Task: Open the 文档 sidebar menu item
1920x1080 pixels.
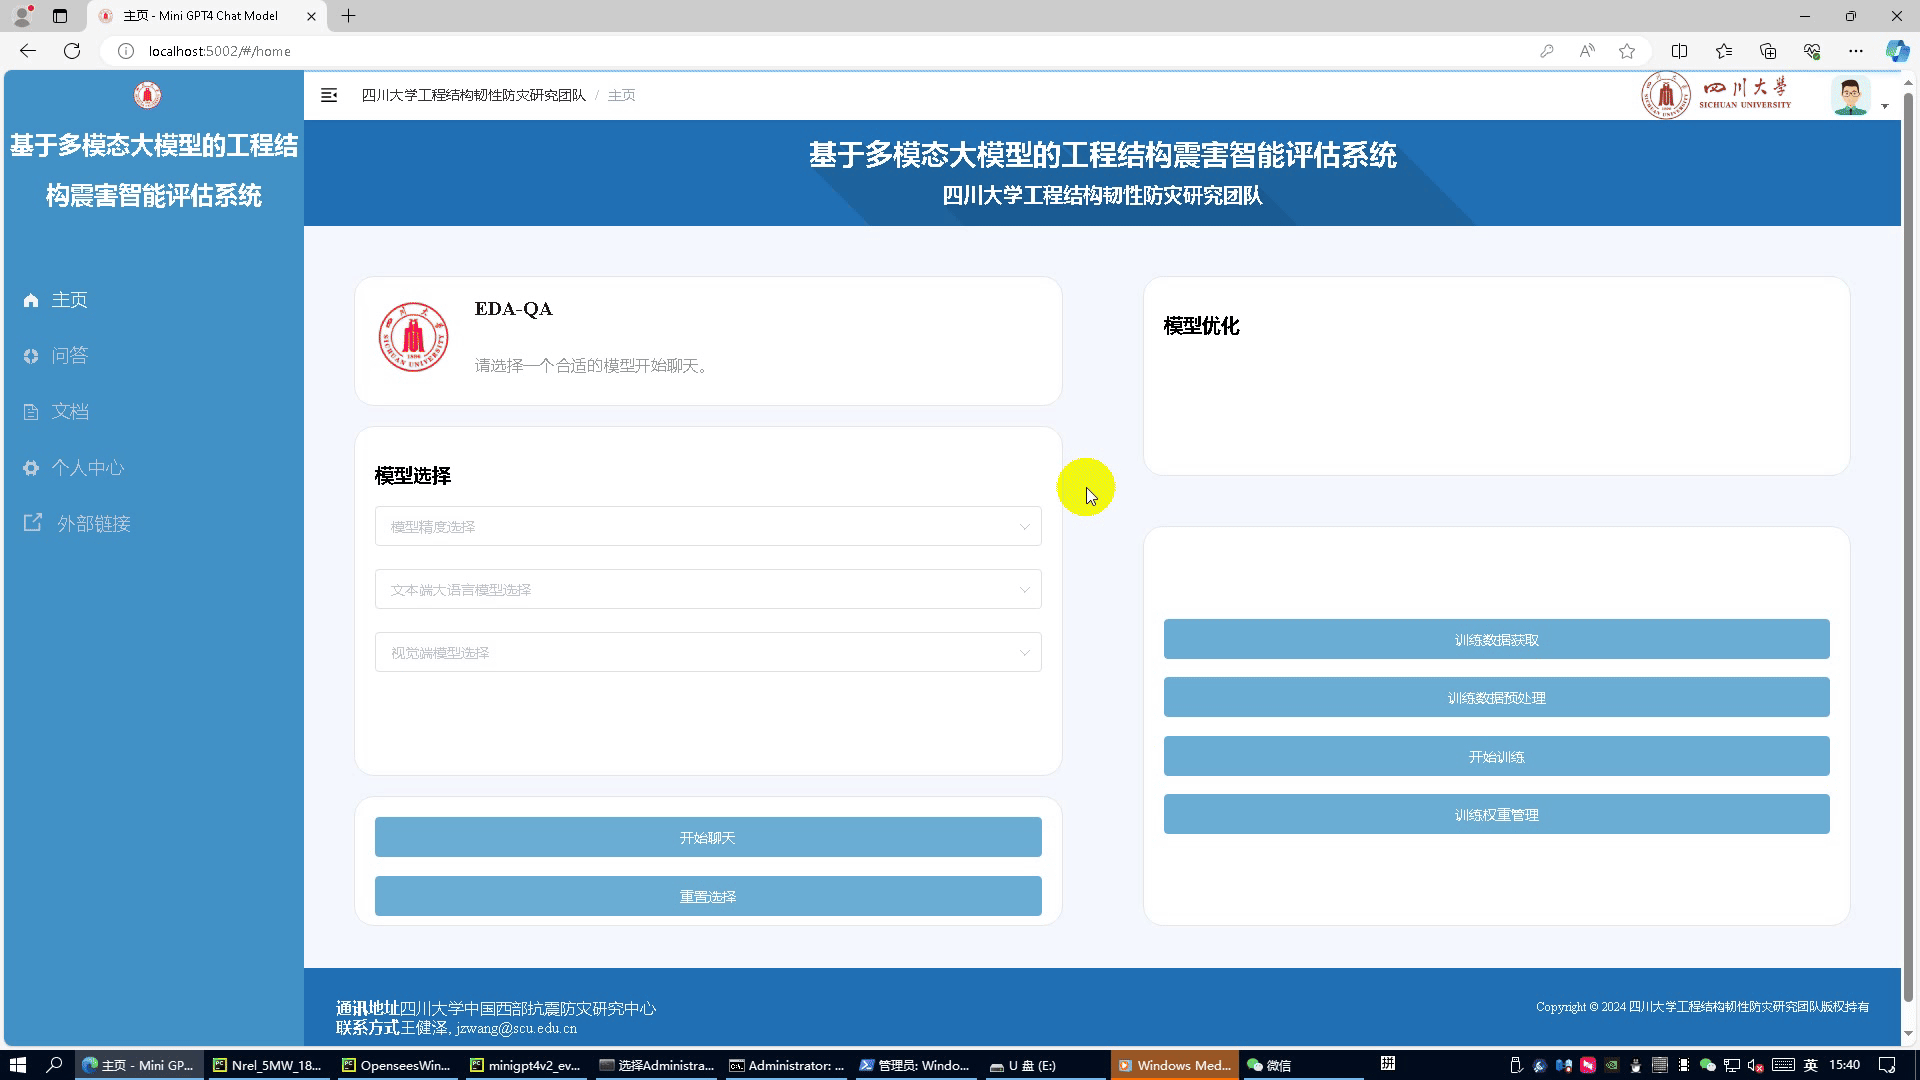Action: point(152,412)
